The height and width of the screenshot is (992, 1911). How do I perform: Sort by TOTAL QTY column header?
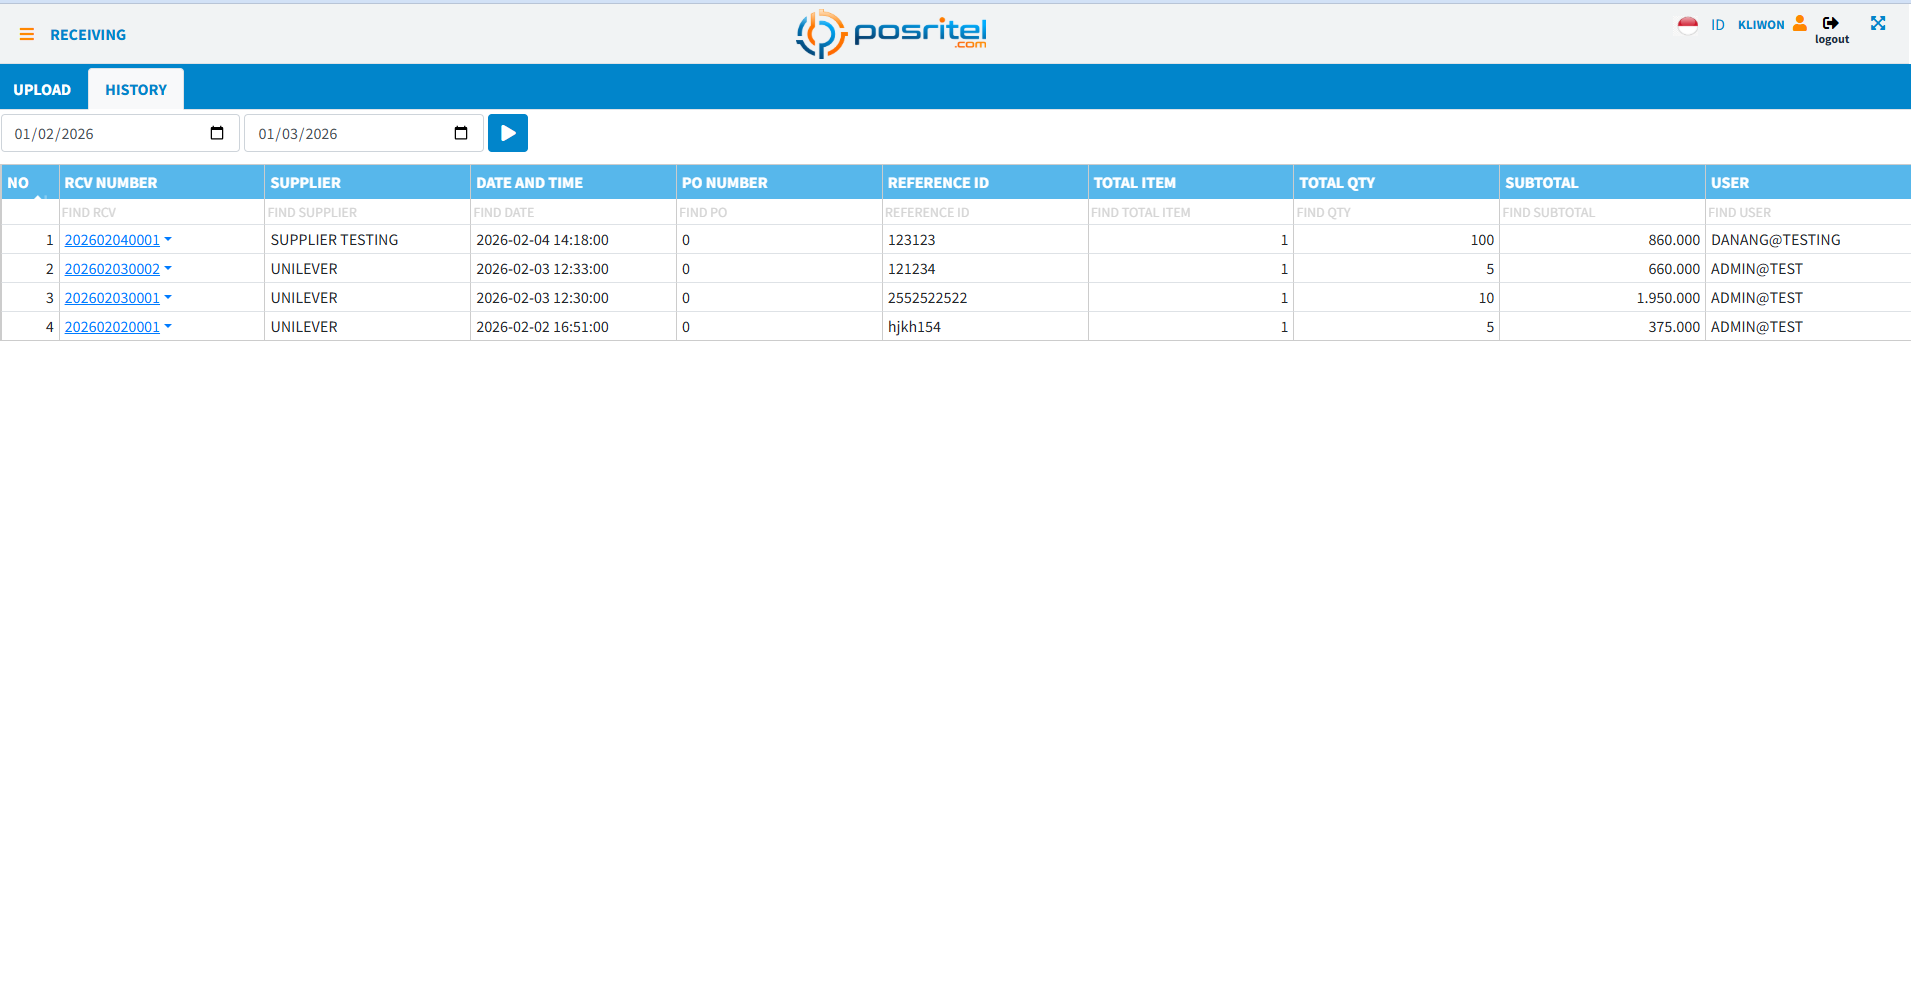tap(1396, 183)
